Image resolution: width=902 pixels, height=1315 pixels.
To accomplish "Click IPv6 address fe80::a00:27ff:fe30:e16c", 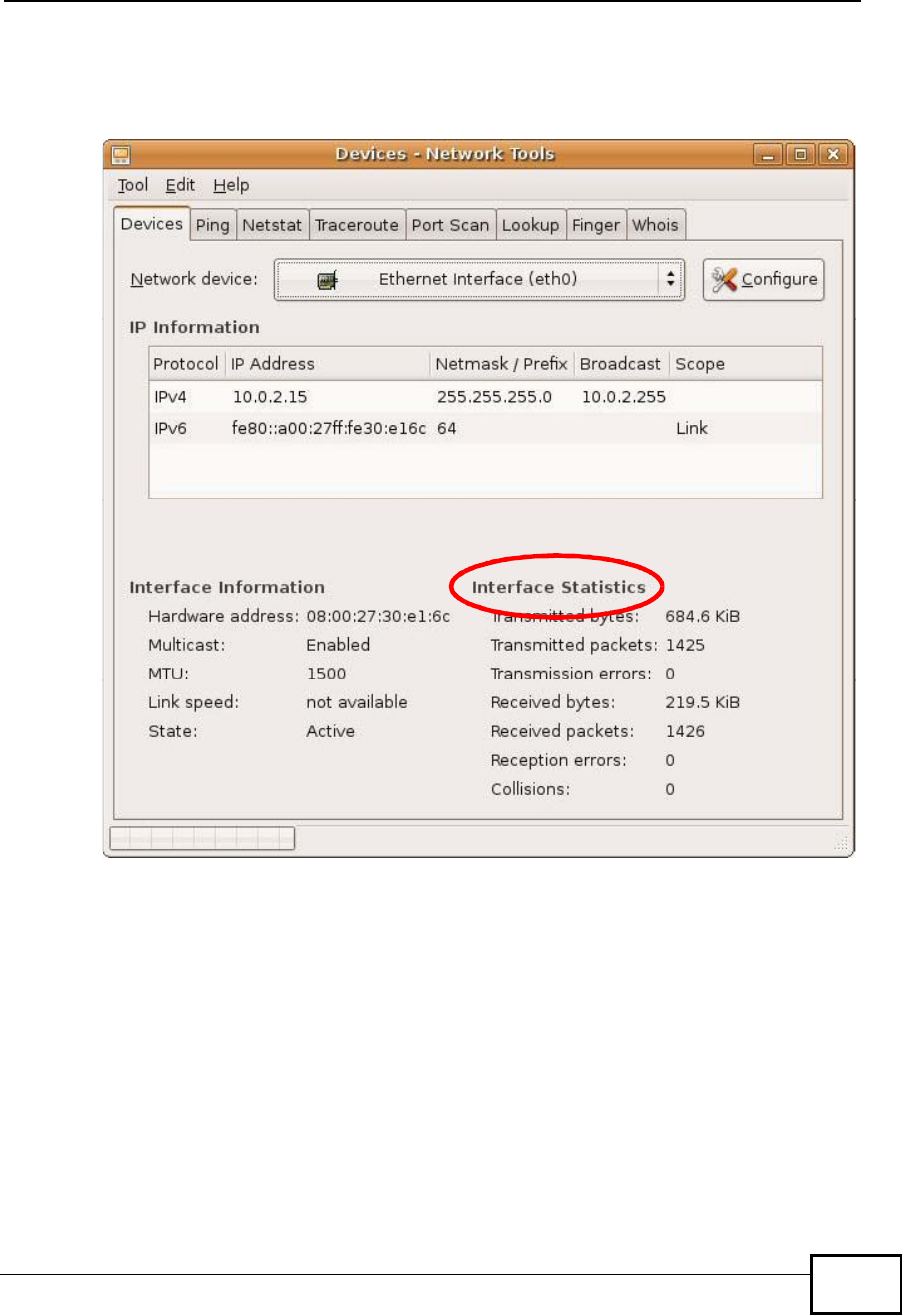I will point(329,428).
